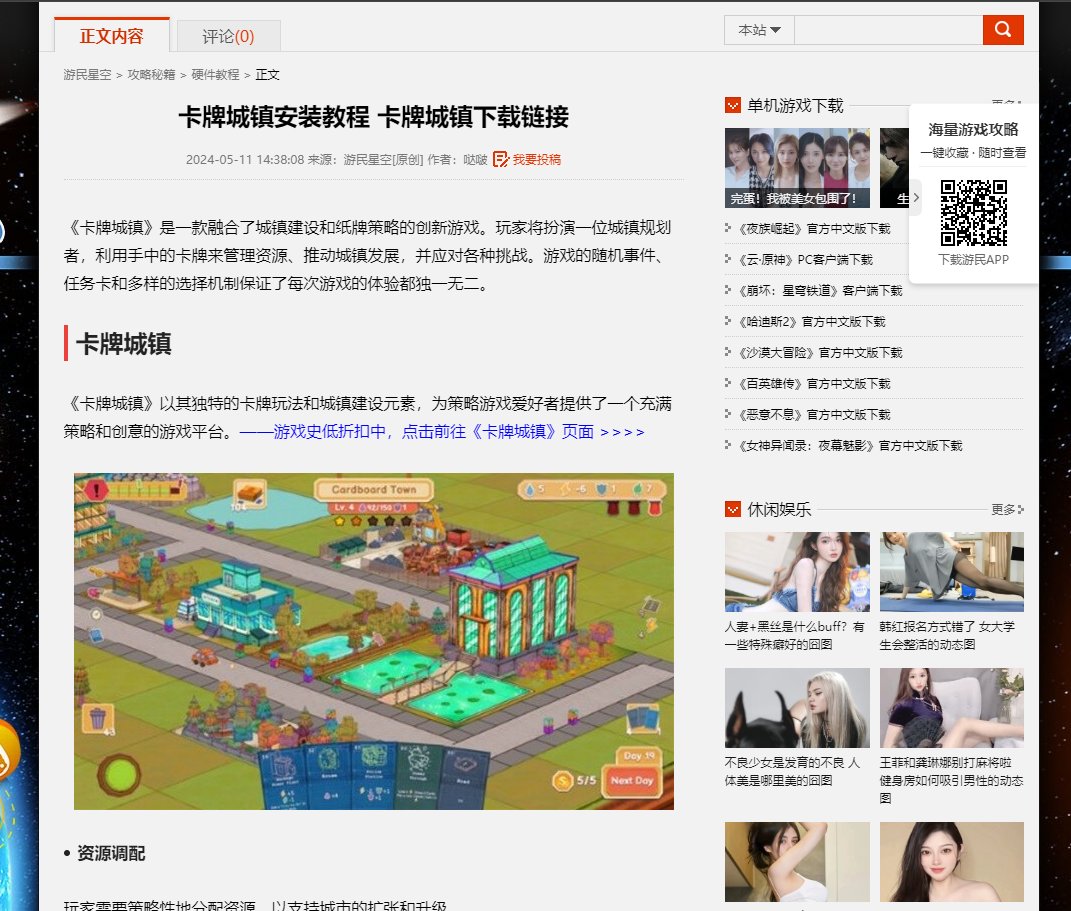Click the 我要投稿 submission icon
Image resolution: width=1071 pixels, height=911 pixels.
pos(501,159)
